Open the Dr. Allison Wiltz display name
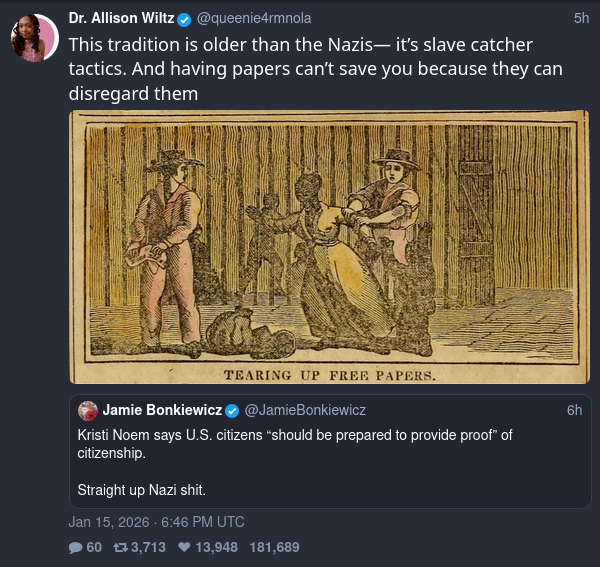 coord(121,18)
